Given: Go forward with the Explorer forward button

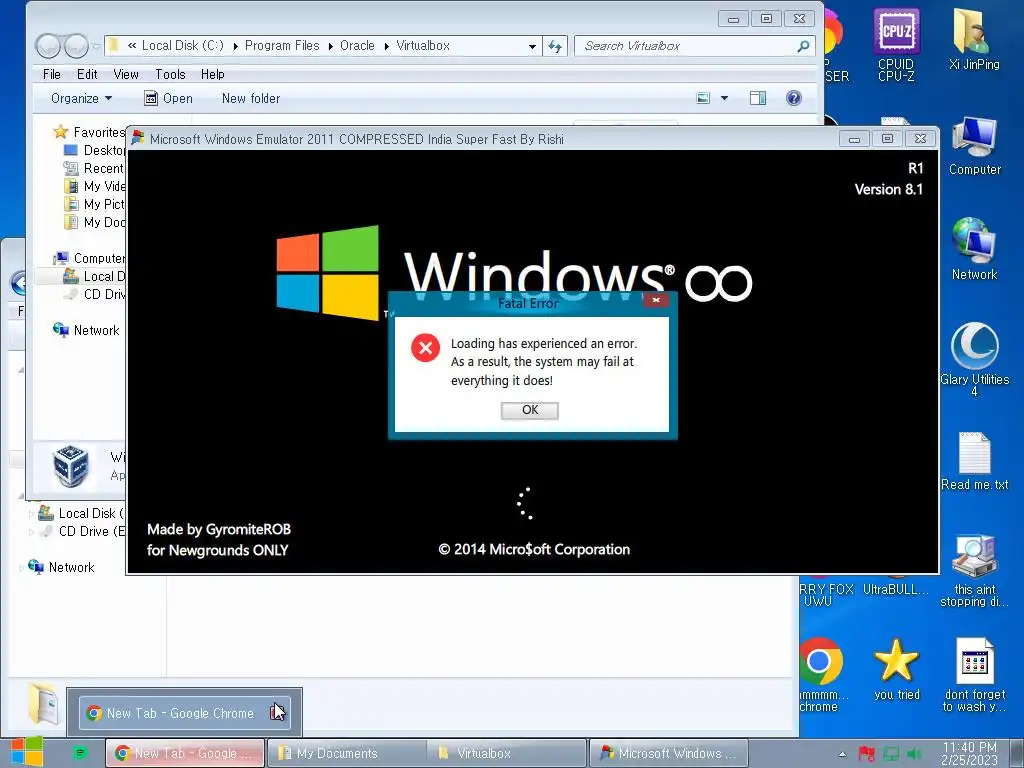Looking at the screenshot, I should pos(76,46).
